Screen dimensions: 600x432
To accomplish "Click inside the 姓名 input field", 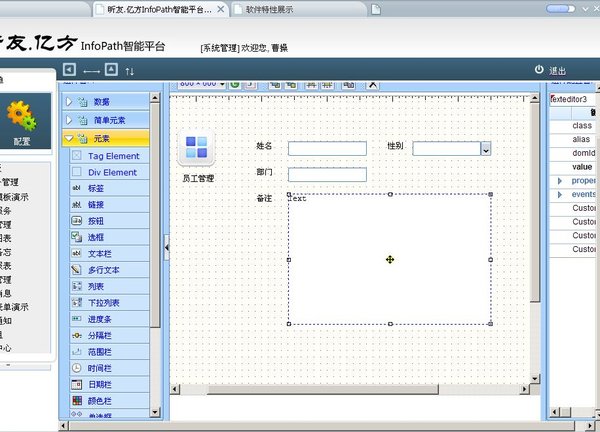I will (x=327, y=148).
